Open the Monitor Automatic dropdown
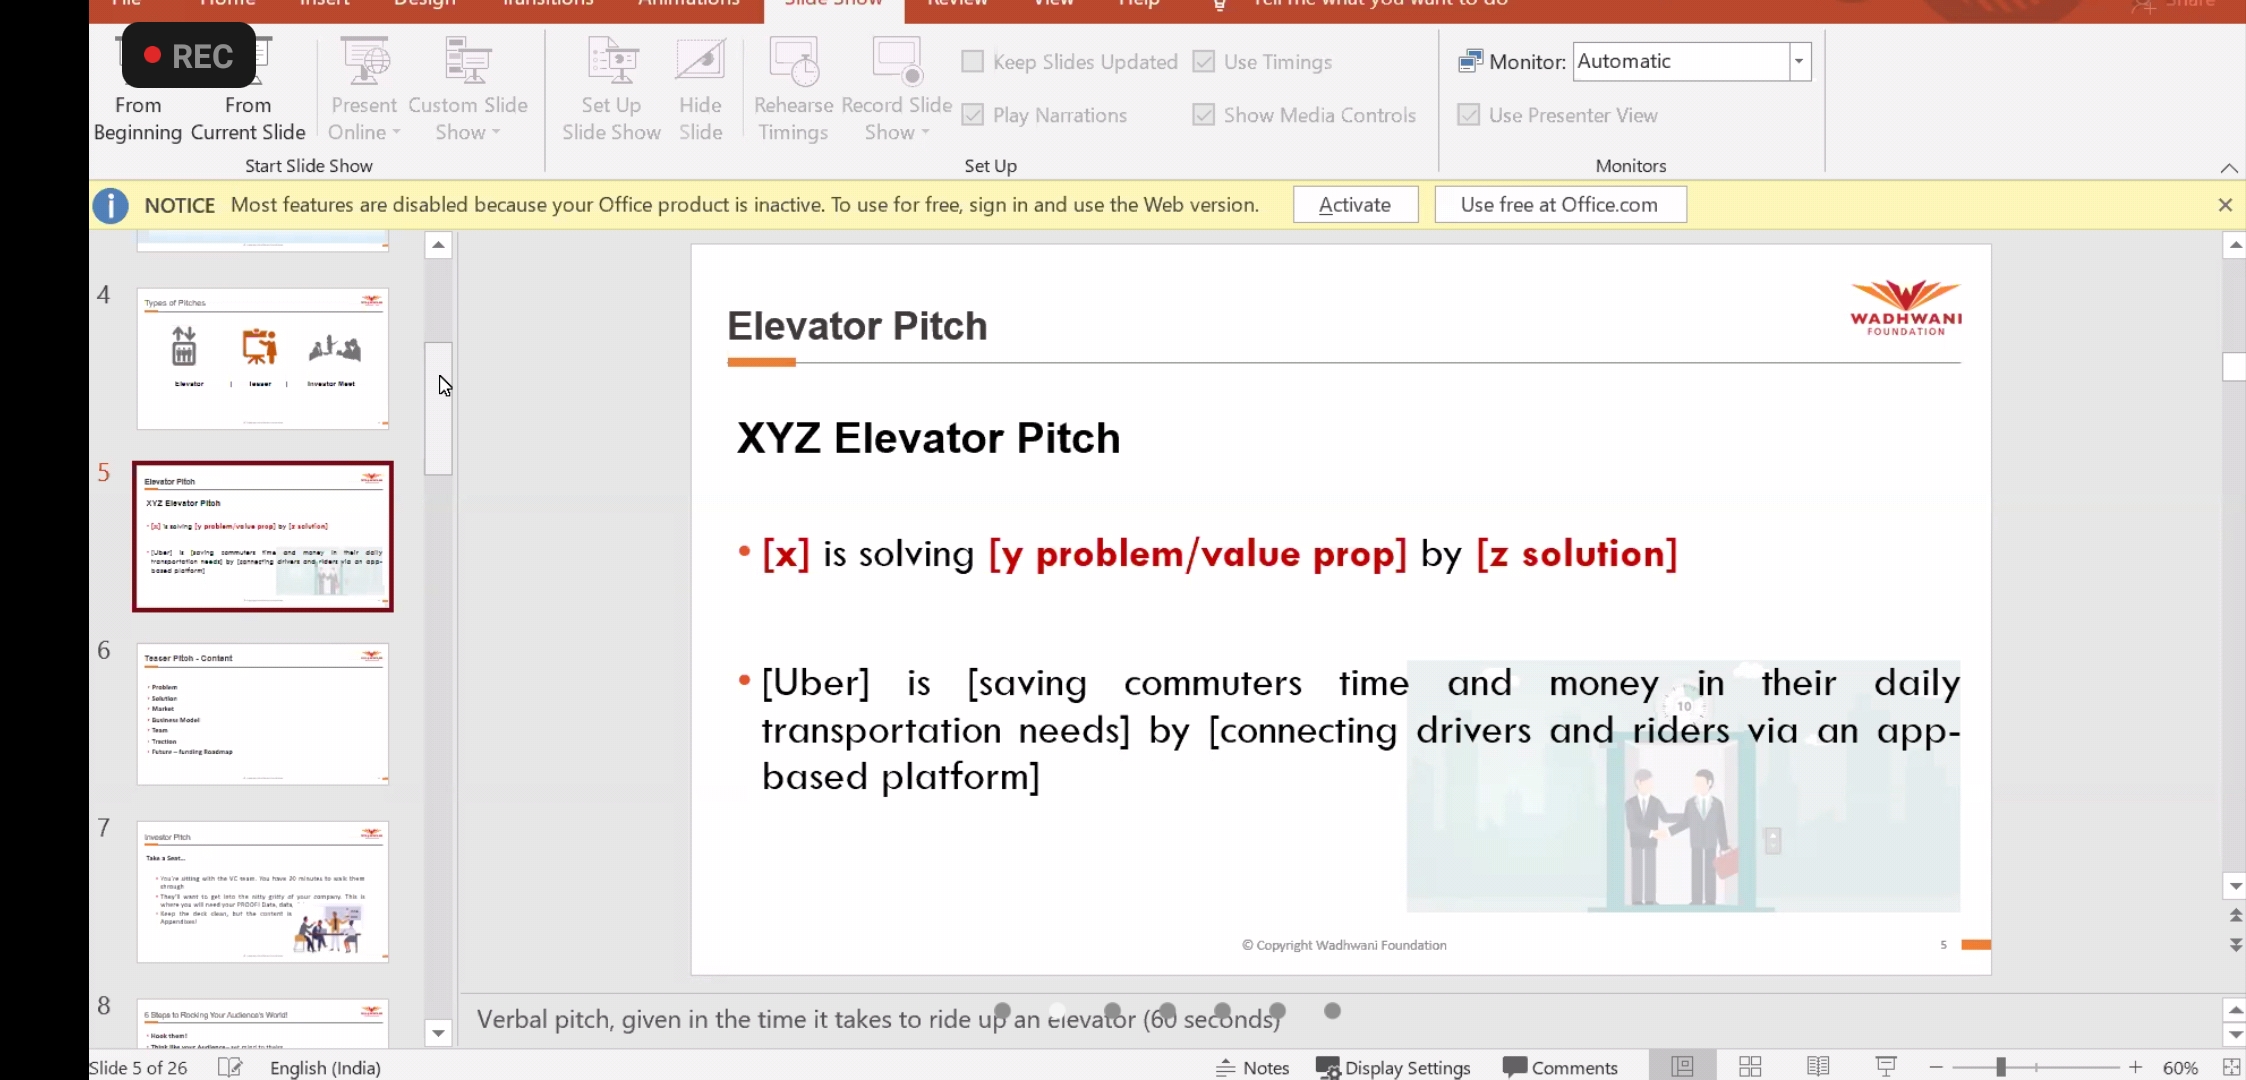Viewport: 2246px width, 1080px height. [1799, 62]
